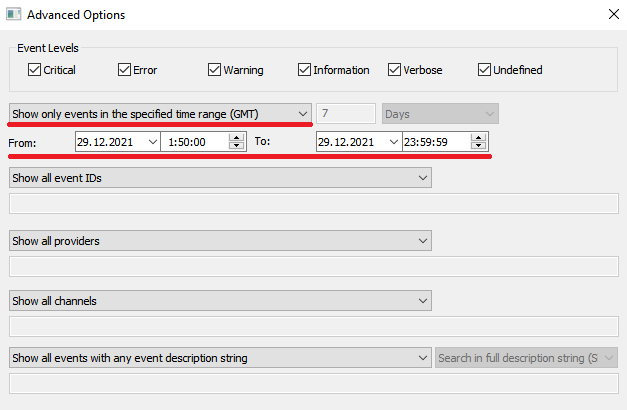This screenshot has width=627, height=410.
Task: Open the event description string filter dropdown
Action: click(x=423, y=358)
